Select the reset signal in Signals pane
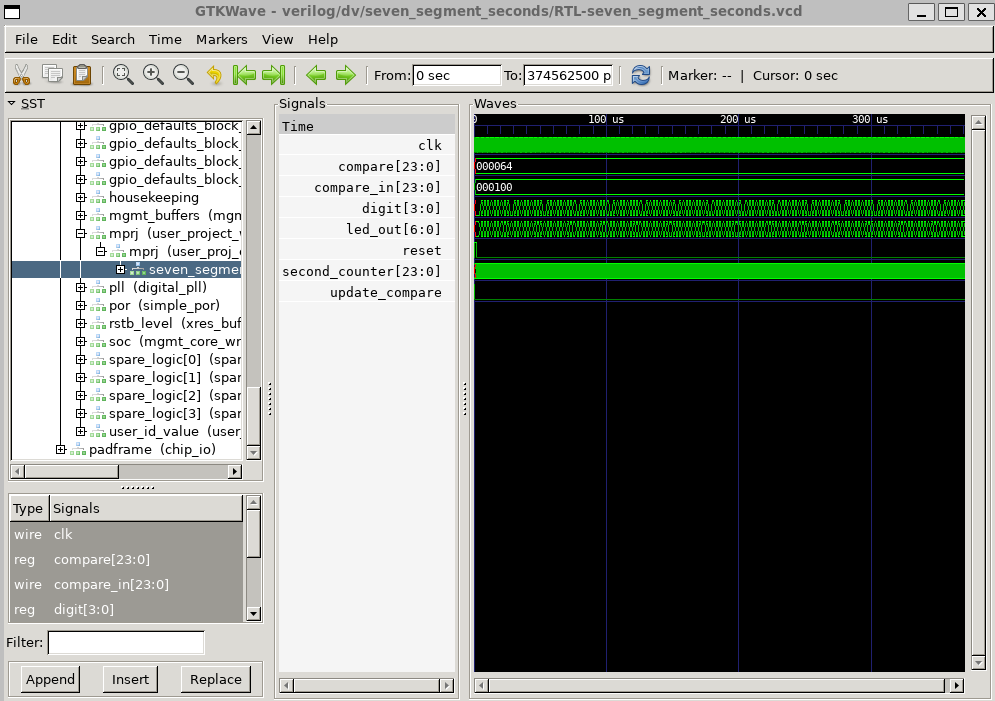The height and width of the screenshot is (701, 995). click(422, 251)
